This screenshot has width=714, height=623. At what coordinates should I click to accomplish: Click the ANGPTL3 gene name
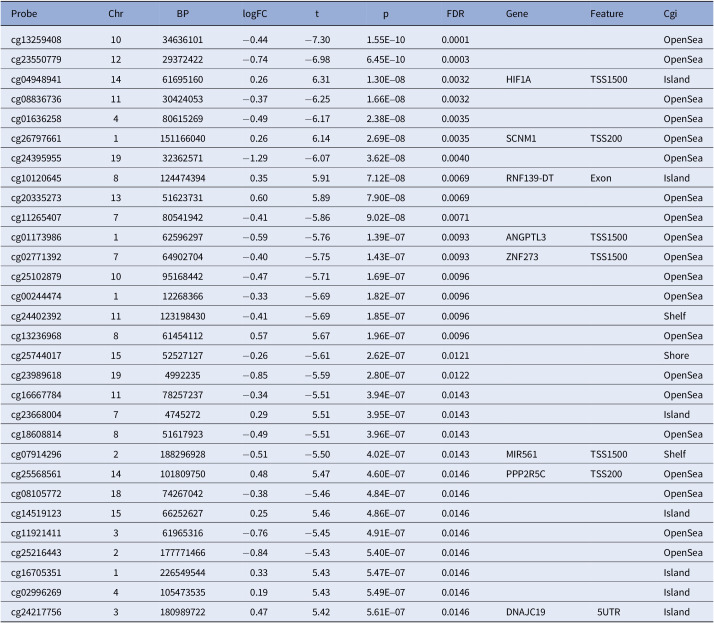point(525,237)
